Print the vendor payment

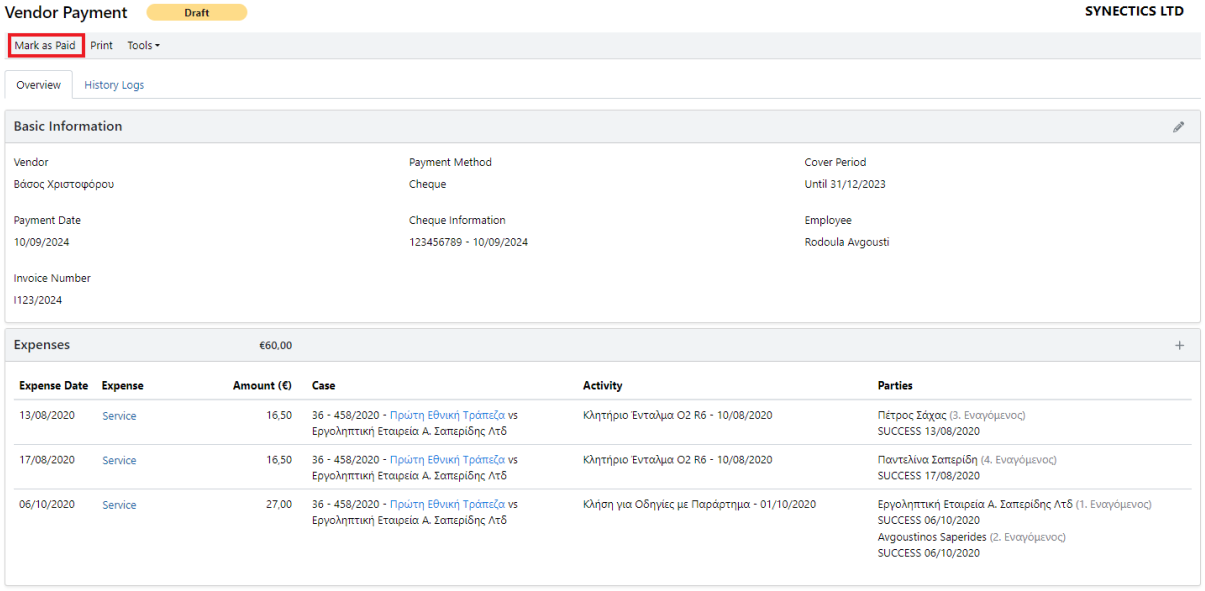[101, 46]
